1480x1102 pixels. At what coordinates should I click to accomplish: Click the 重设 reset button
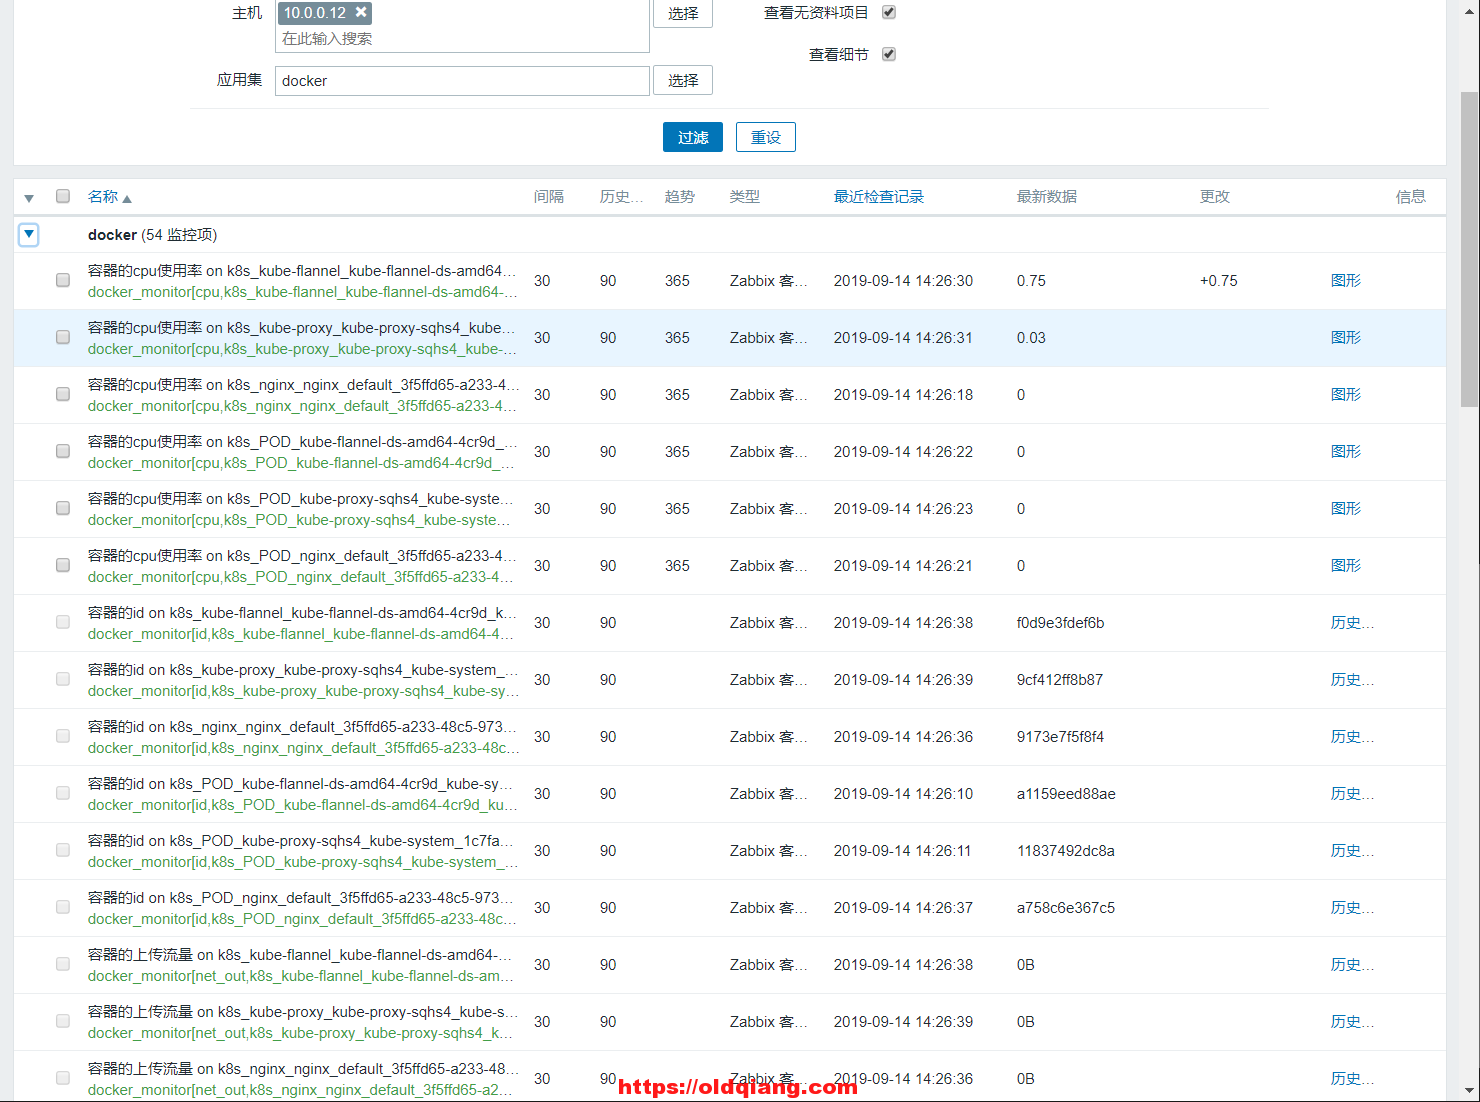[x=765, y=137]
